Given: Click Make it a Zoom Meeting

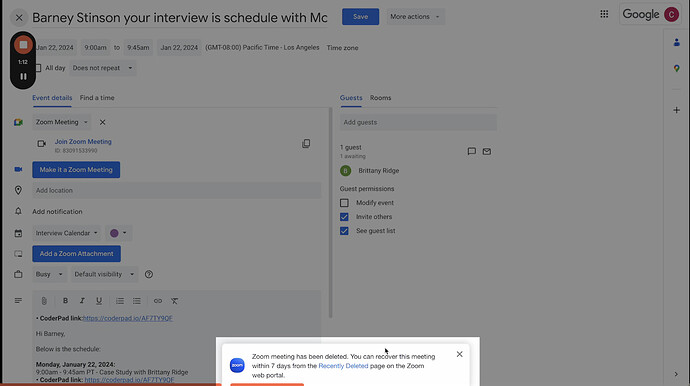Looking at the screenshot, I should point(76,170).
